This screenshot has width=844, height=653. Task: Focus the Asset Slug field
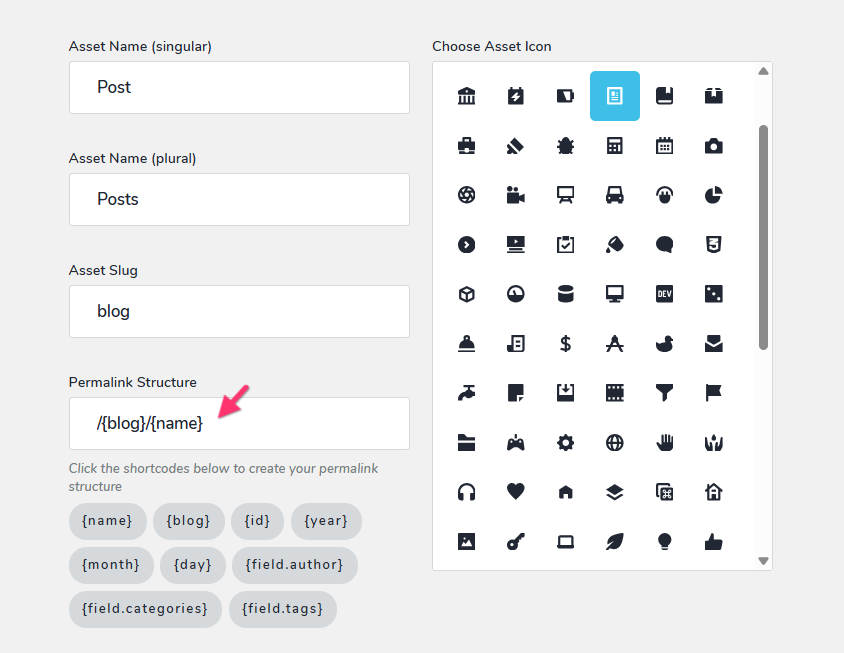point(239,311)
